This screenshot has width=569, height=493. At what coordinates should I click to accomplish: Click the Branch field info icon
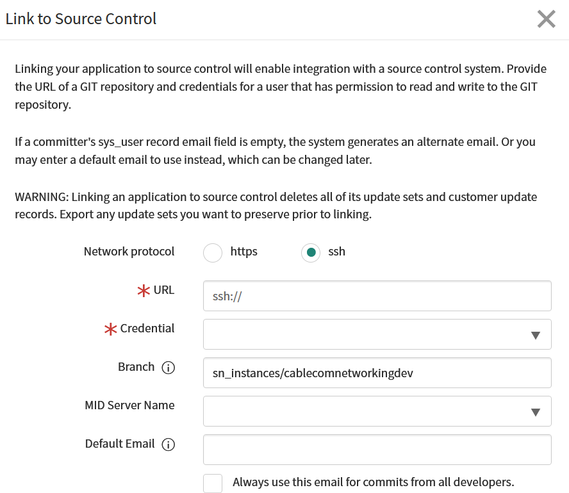[168, 367]
